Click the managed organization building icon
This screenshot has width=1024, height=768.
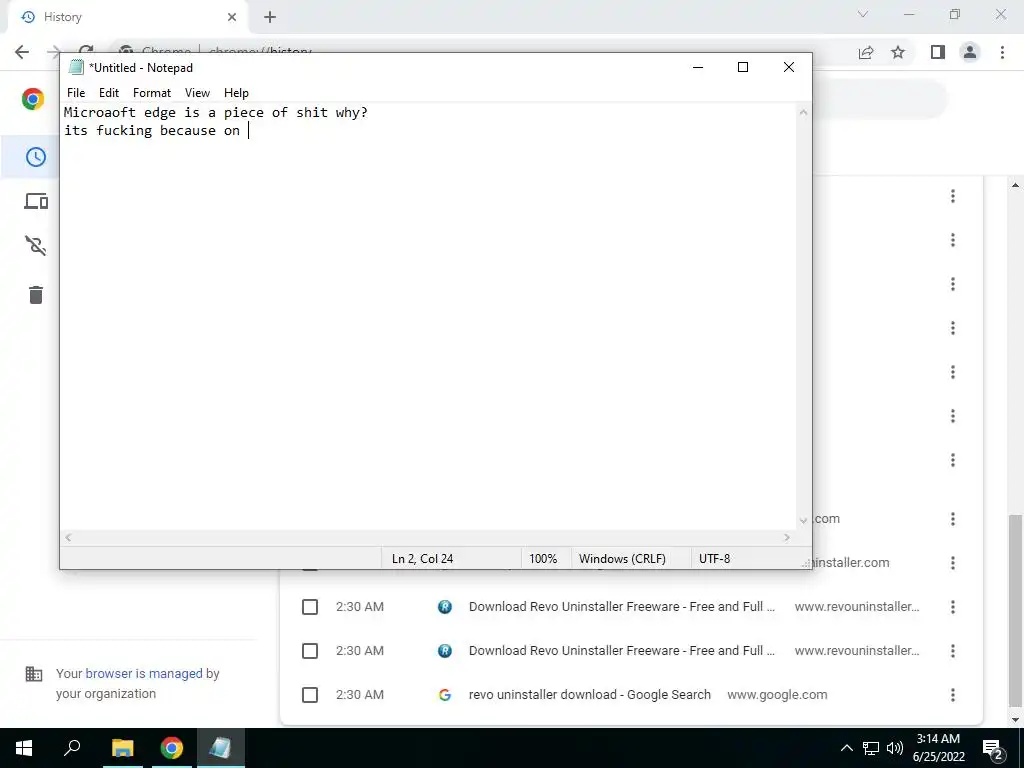[x=34, y=674]
